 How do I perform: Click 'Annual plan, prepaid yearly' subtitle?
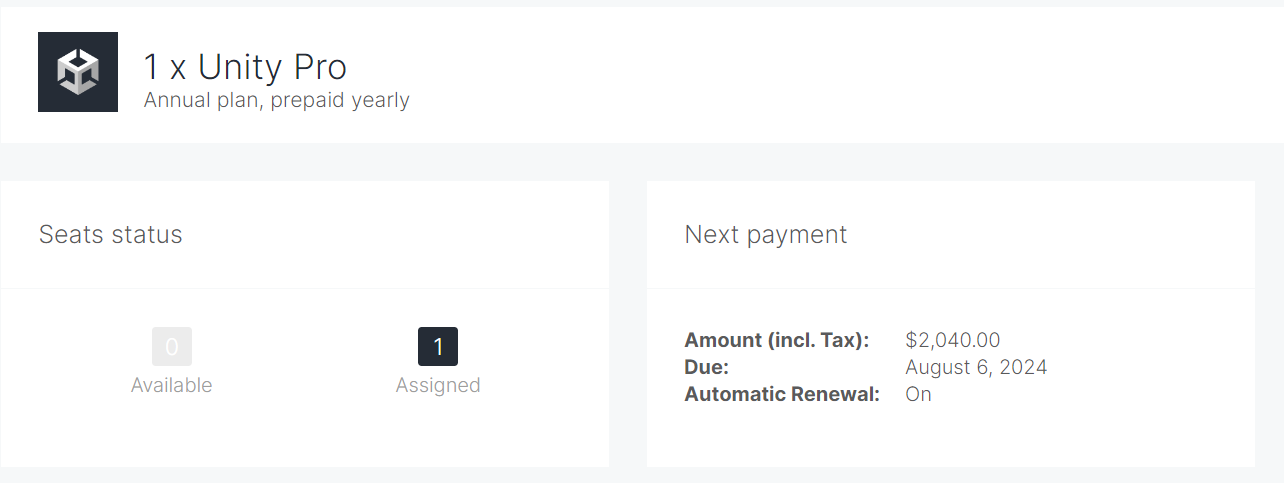276,100
